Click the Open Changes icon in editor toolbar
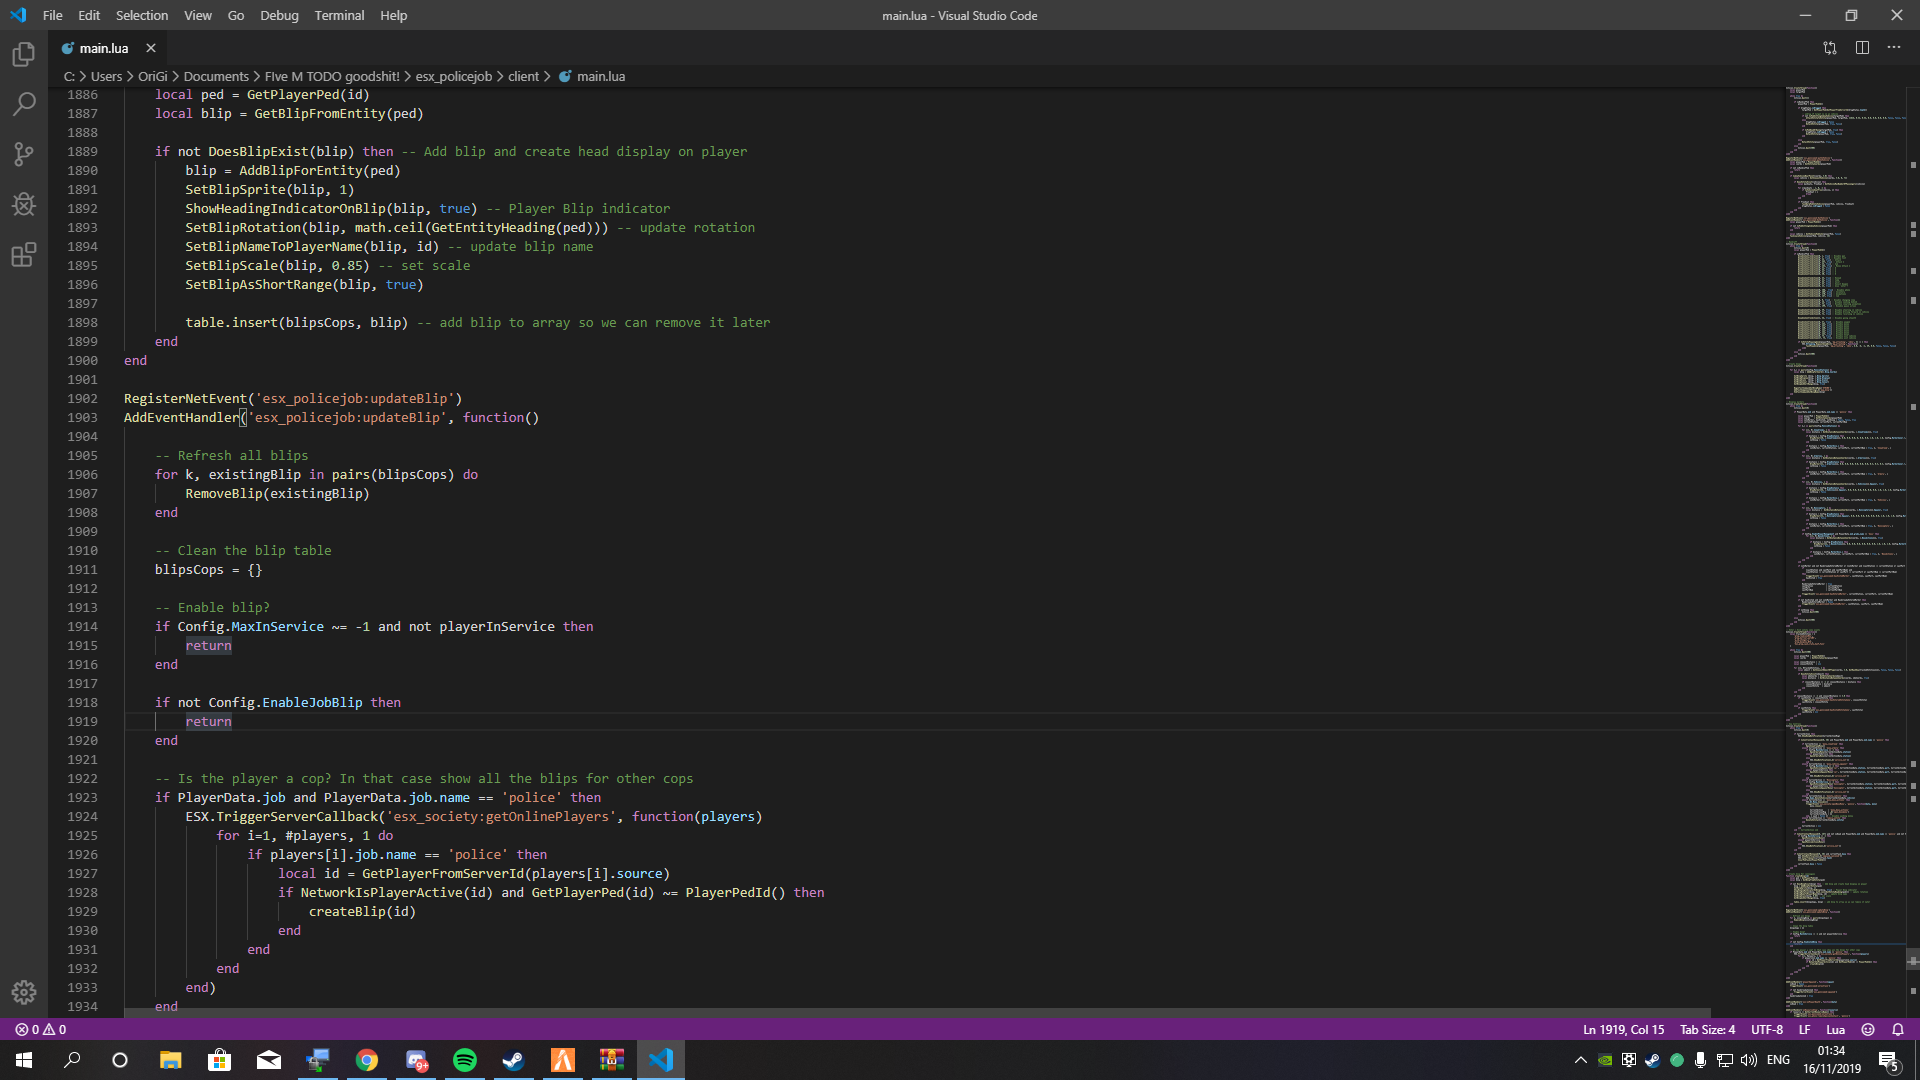The height and width of the screenshot is (1080, 1920). pyautogui.click(x=1830, y=48)
